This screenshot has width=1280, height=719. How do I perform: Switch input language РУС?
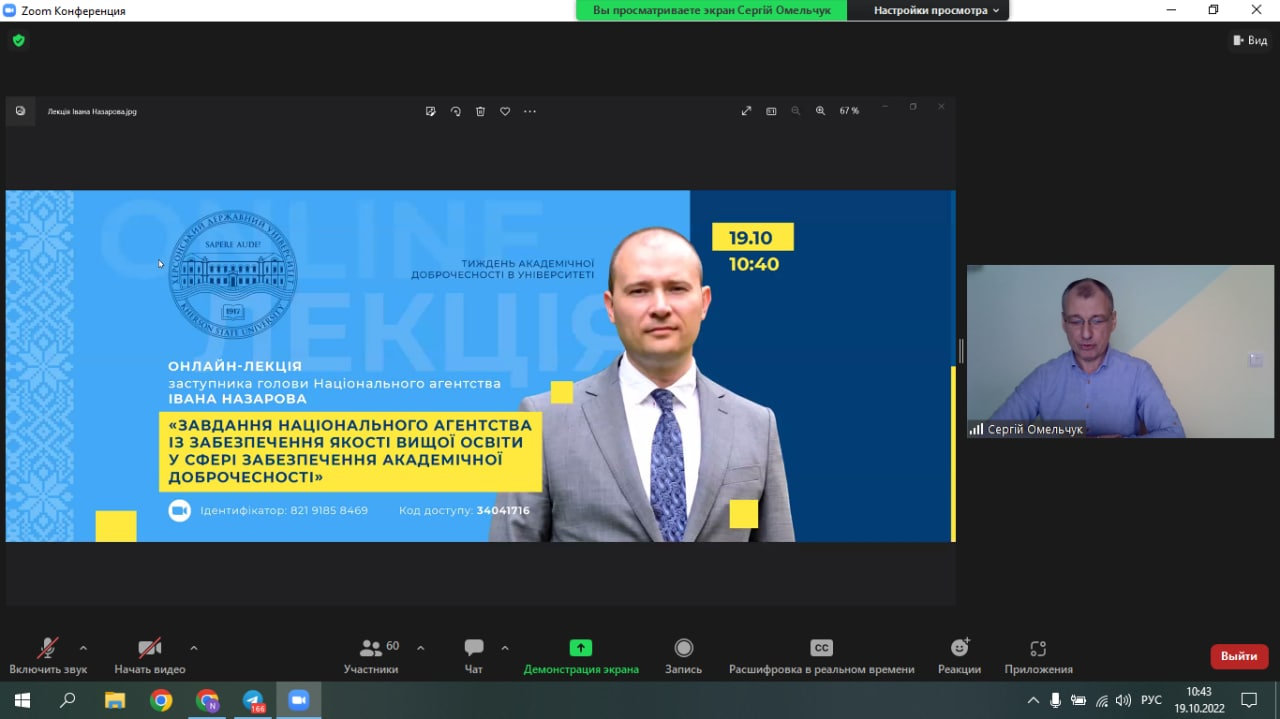[1152, 700]
